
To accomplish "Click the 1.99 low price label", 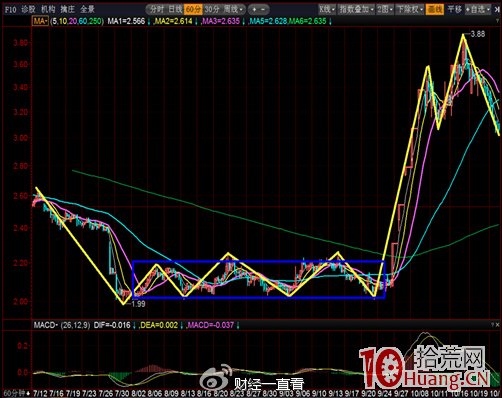I will [x=139, y=304].
